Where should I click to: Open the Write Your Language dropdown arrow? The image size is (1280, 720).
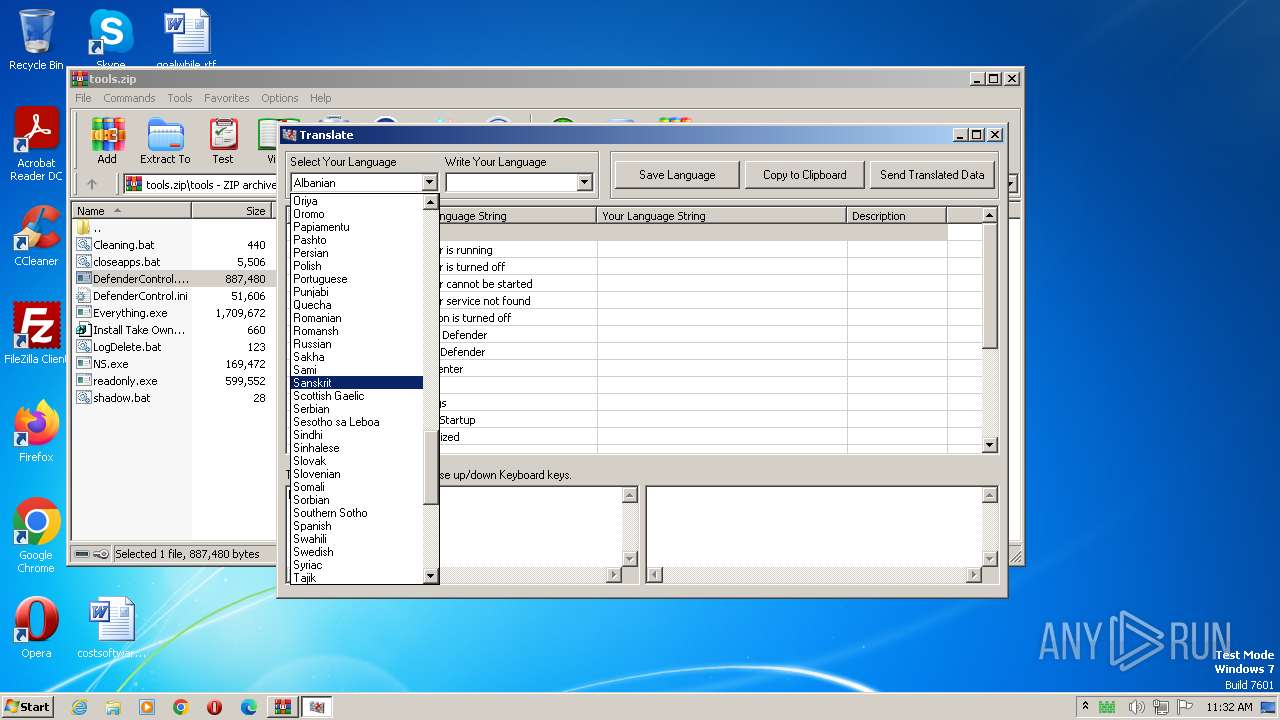click(x=584, y=183)
